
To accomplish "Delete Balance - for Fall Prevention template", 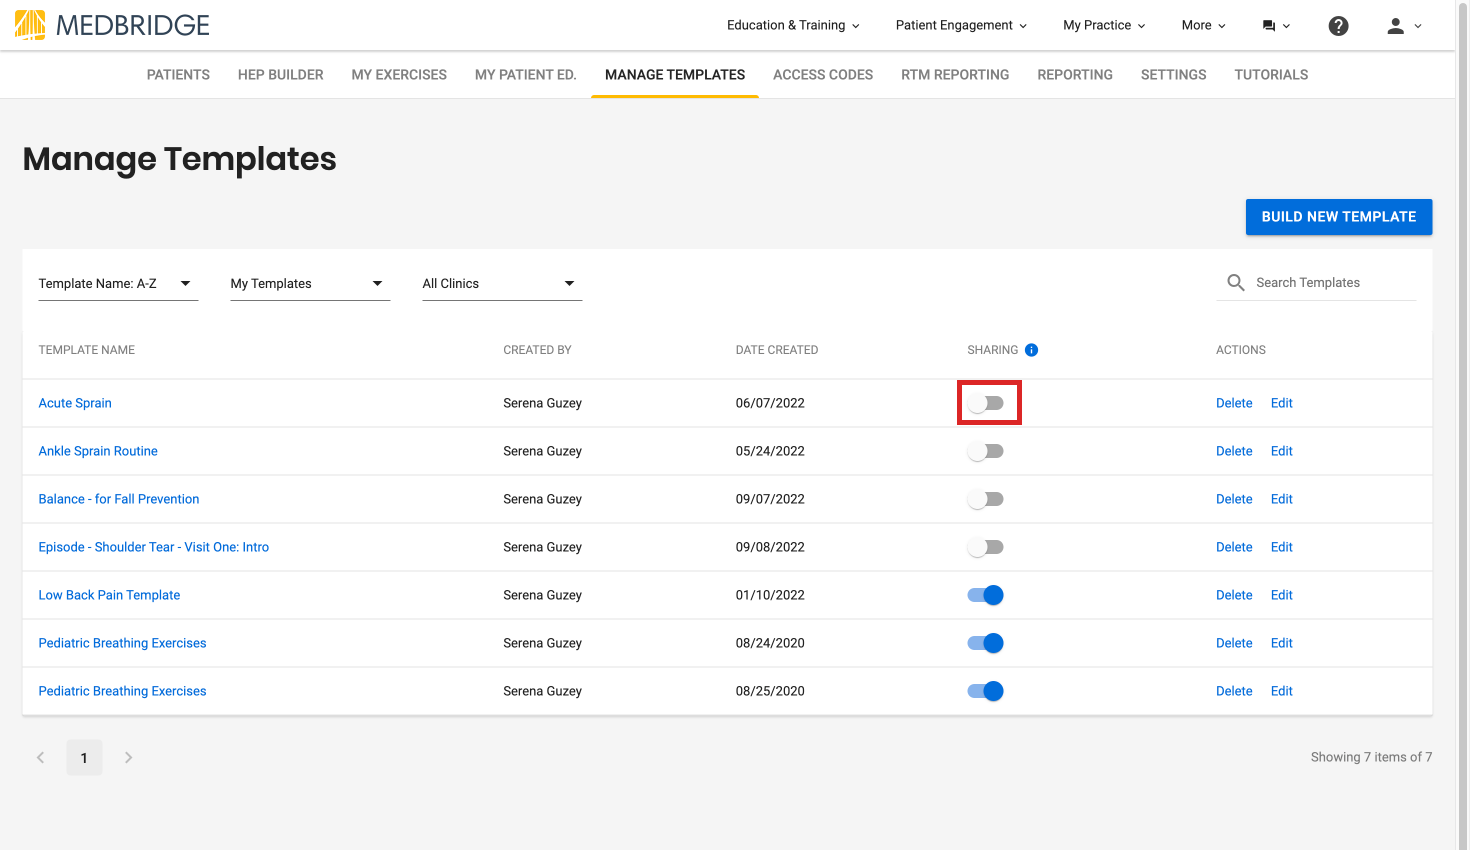I will [x=1234, y=499].
